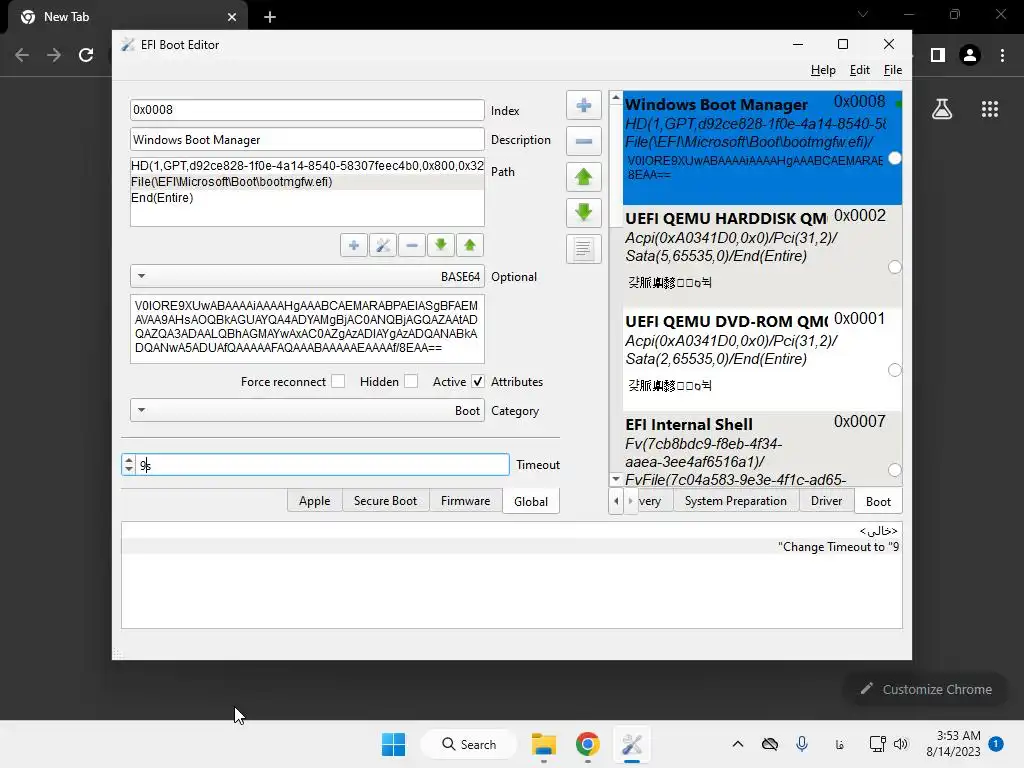1024x768 pixels.
Task: Select radio button for EFI Internal Shell entry
Action: [895, 470]
